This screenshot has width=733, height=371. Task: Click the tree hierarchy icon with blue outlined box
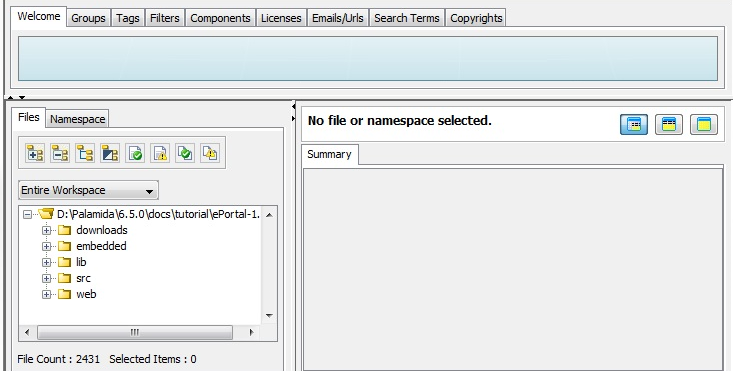point(85,153)
